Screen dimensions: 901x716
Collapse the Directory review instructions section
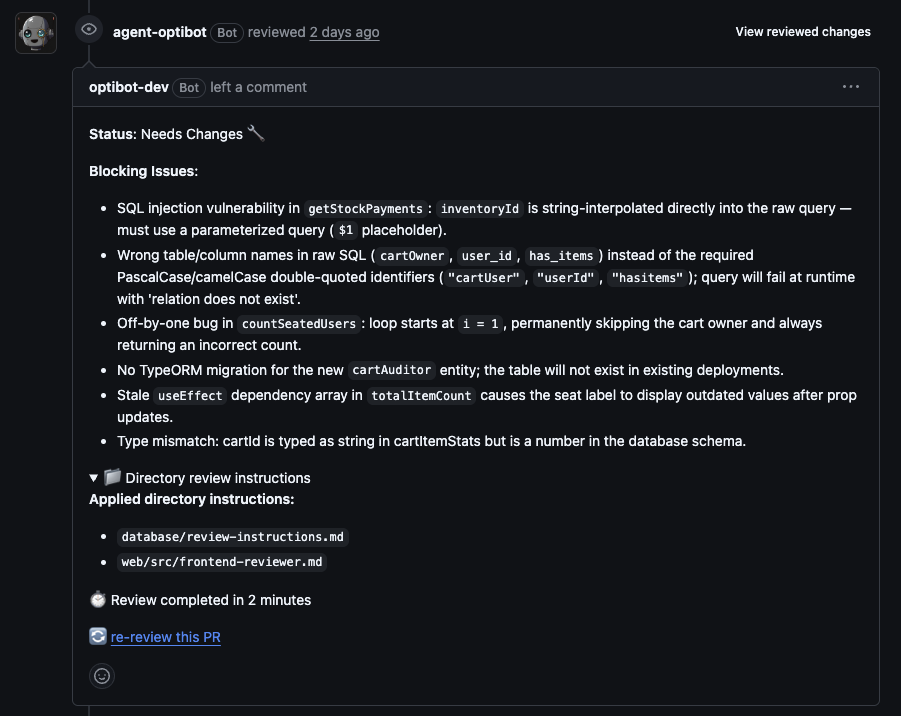point(94,478)
